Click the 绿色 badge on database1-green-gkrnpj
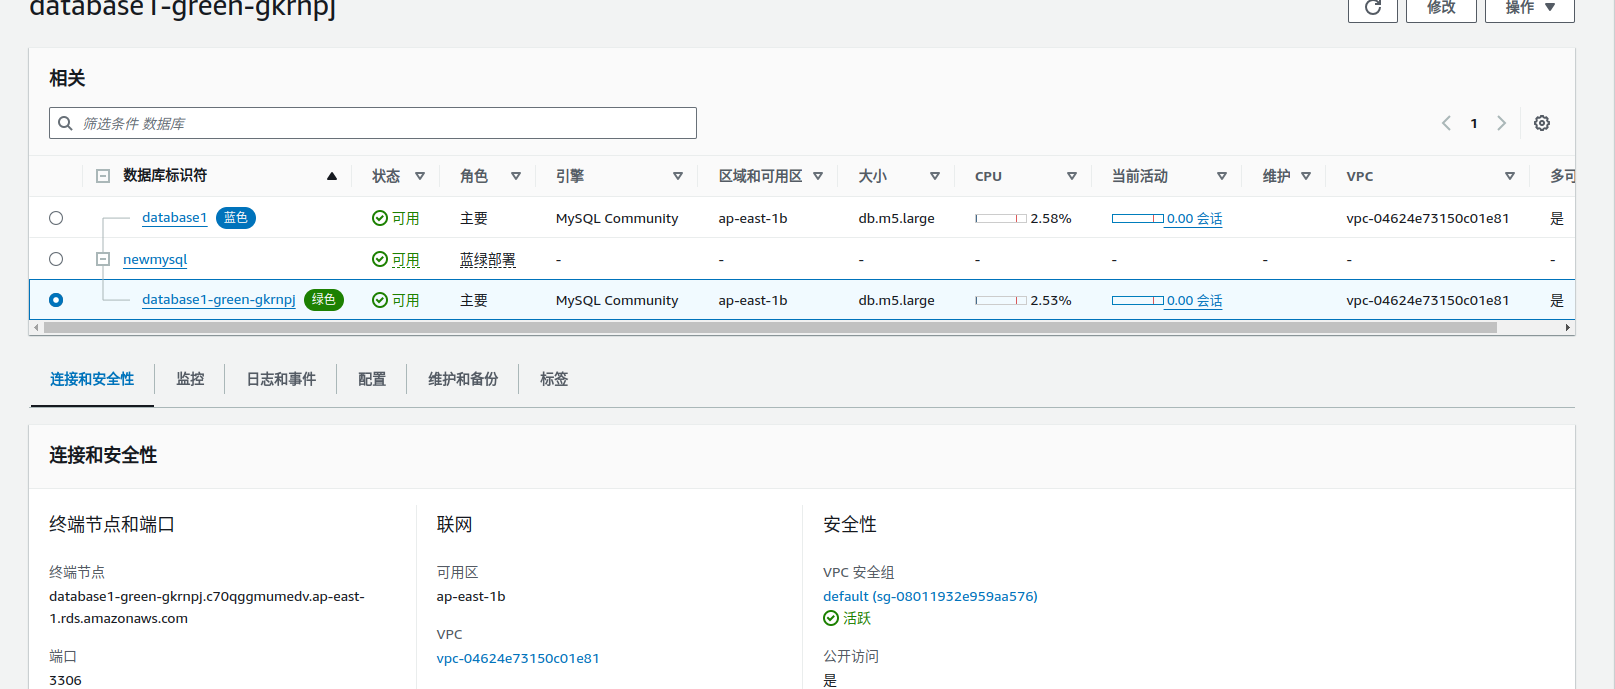 324,299
